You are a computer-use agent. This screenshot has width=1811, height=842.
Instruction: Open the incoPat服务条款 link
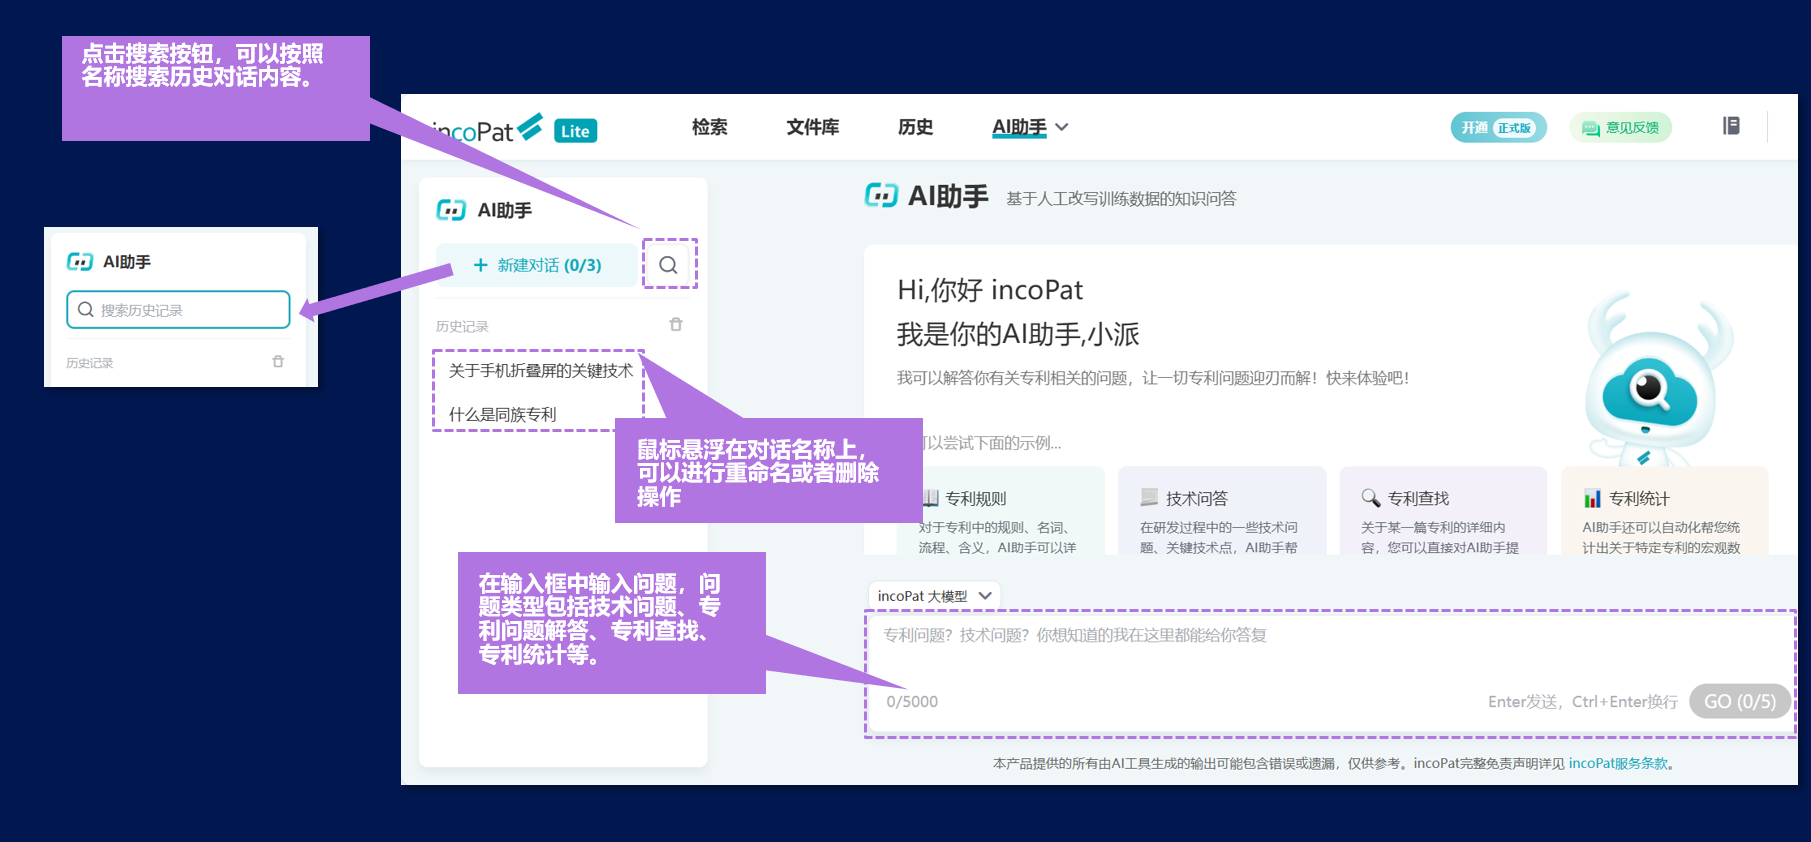tap(1618, 763)
